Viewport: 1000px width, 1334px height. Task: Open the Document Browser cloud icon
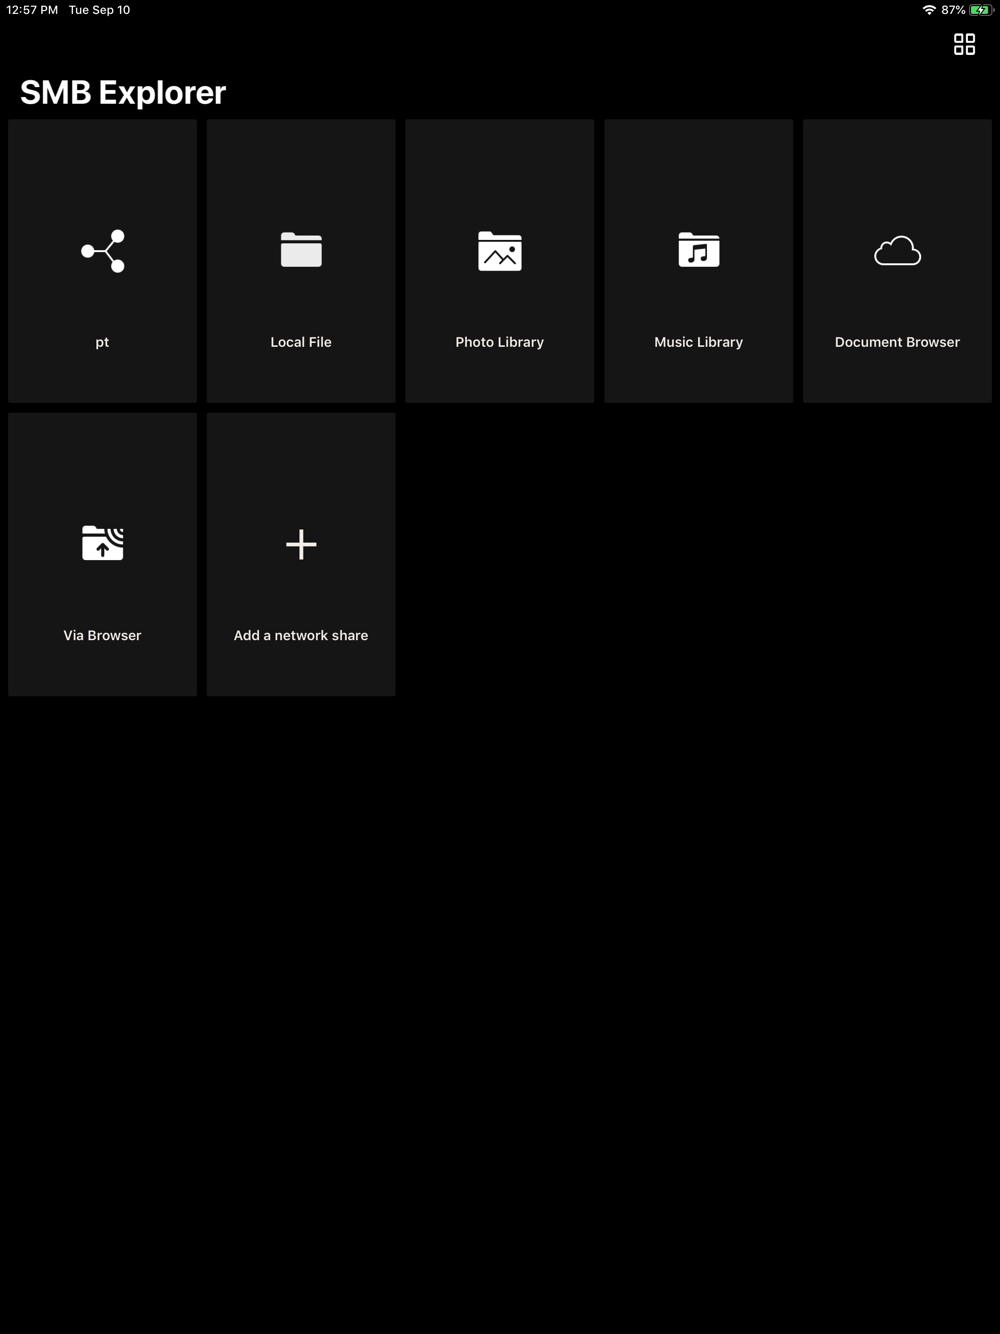tap(897, 251)
